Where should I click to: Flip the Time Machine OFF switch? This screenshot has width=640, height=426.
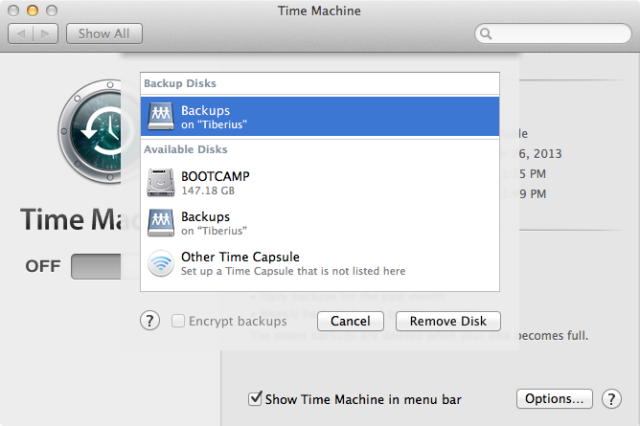tap(96, 266)
